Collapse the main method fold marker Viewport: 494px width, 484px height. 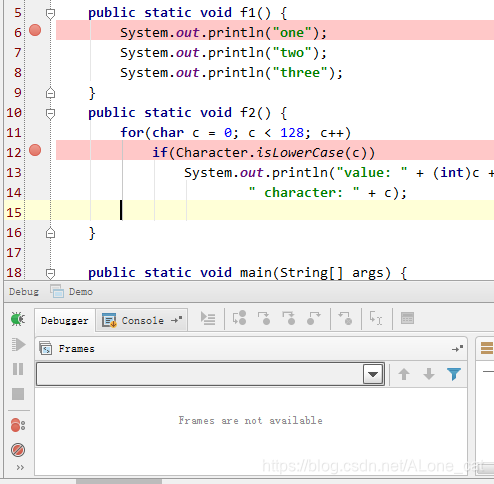[50, 274]
